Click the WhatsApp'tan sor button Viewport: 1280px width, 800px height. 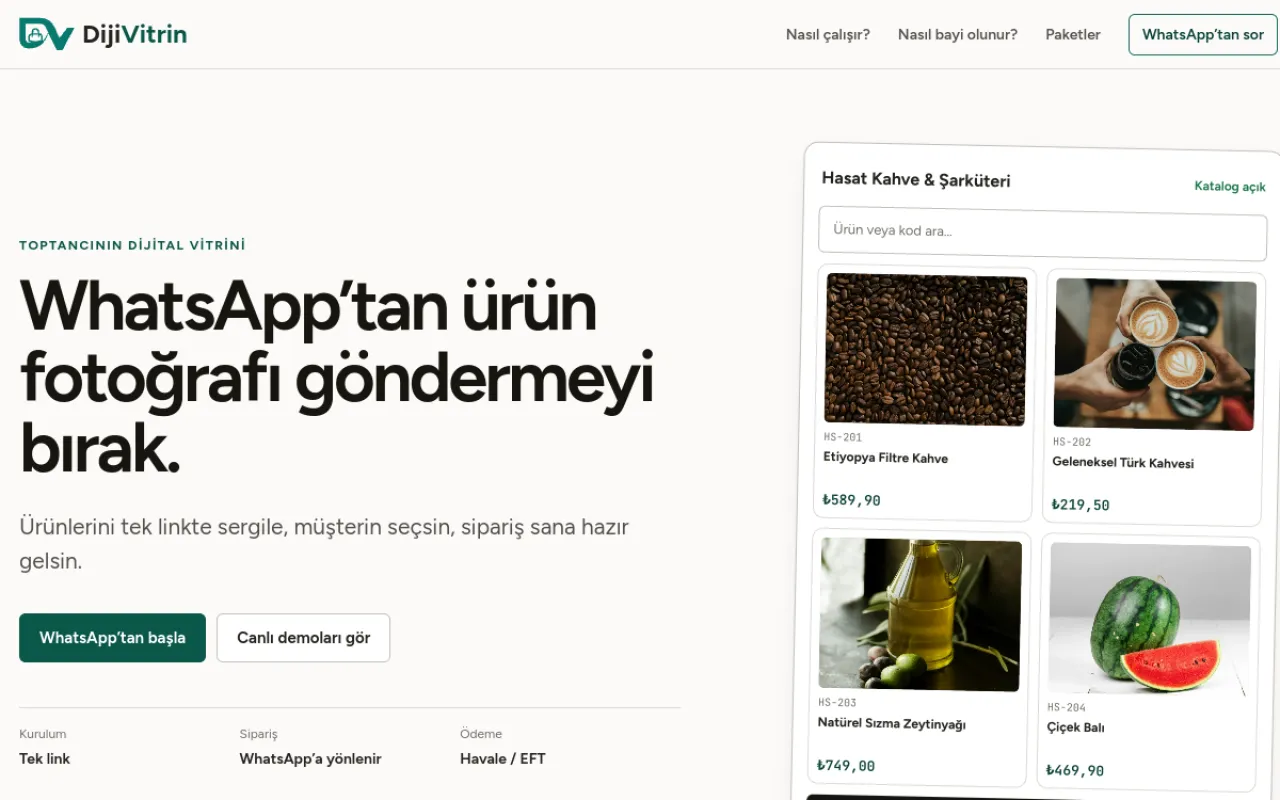click(x=1203, y=34)
